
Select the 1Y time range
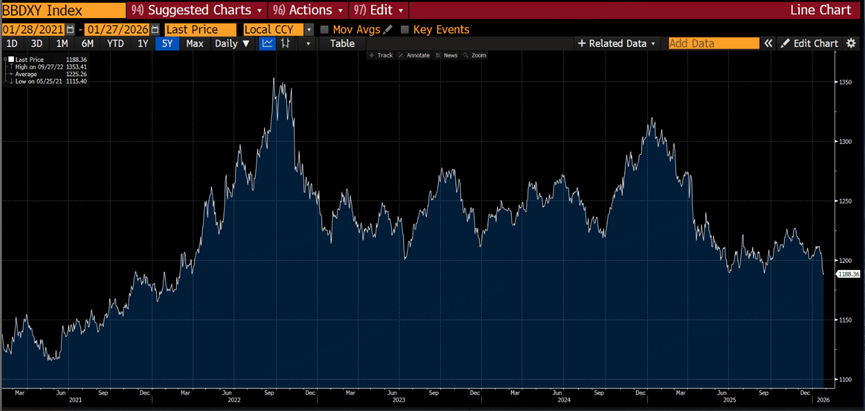(x=143, y=44)
